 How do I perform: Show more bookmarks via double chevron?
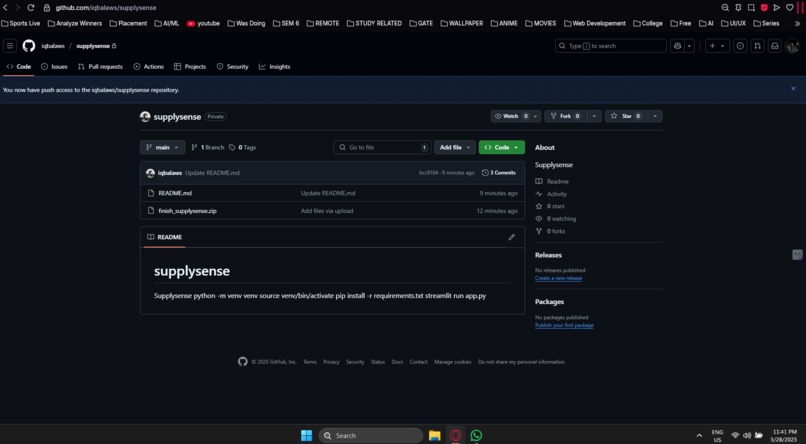tap(798, 24)
